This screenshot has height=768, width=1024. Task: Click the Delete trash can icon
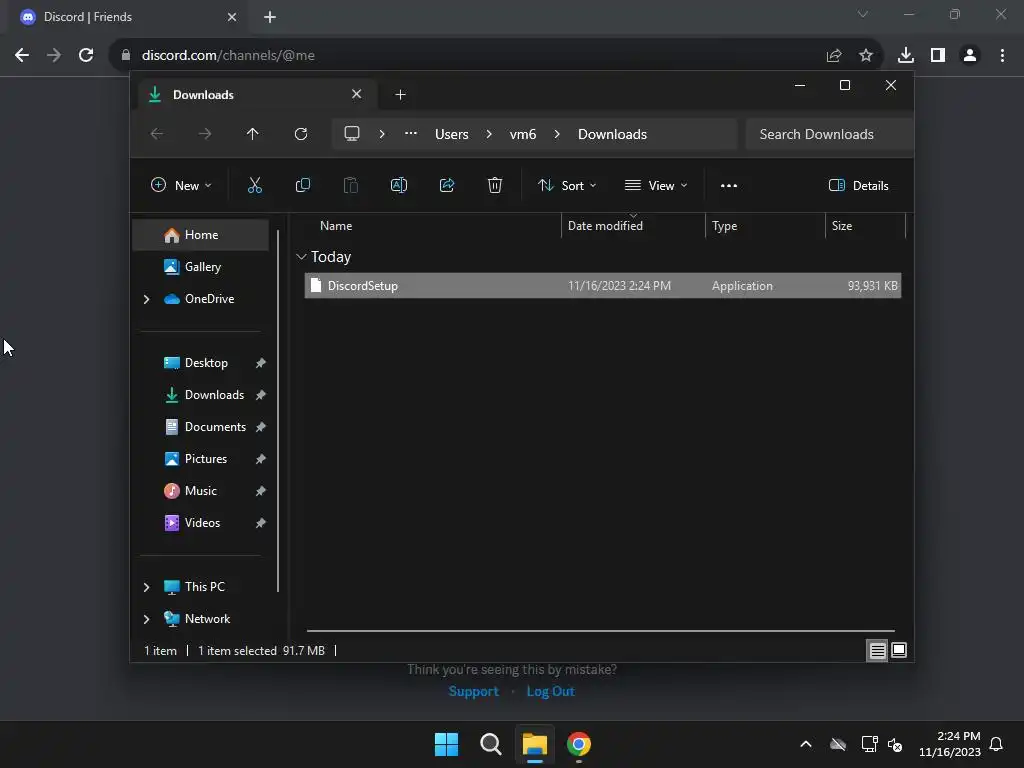[495, 185]
